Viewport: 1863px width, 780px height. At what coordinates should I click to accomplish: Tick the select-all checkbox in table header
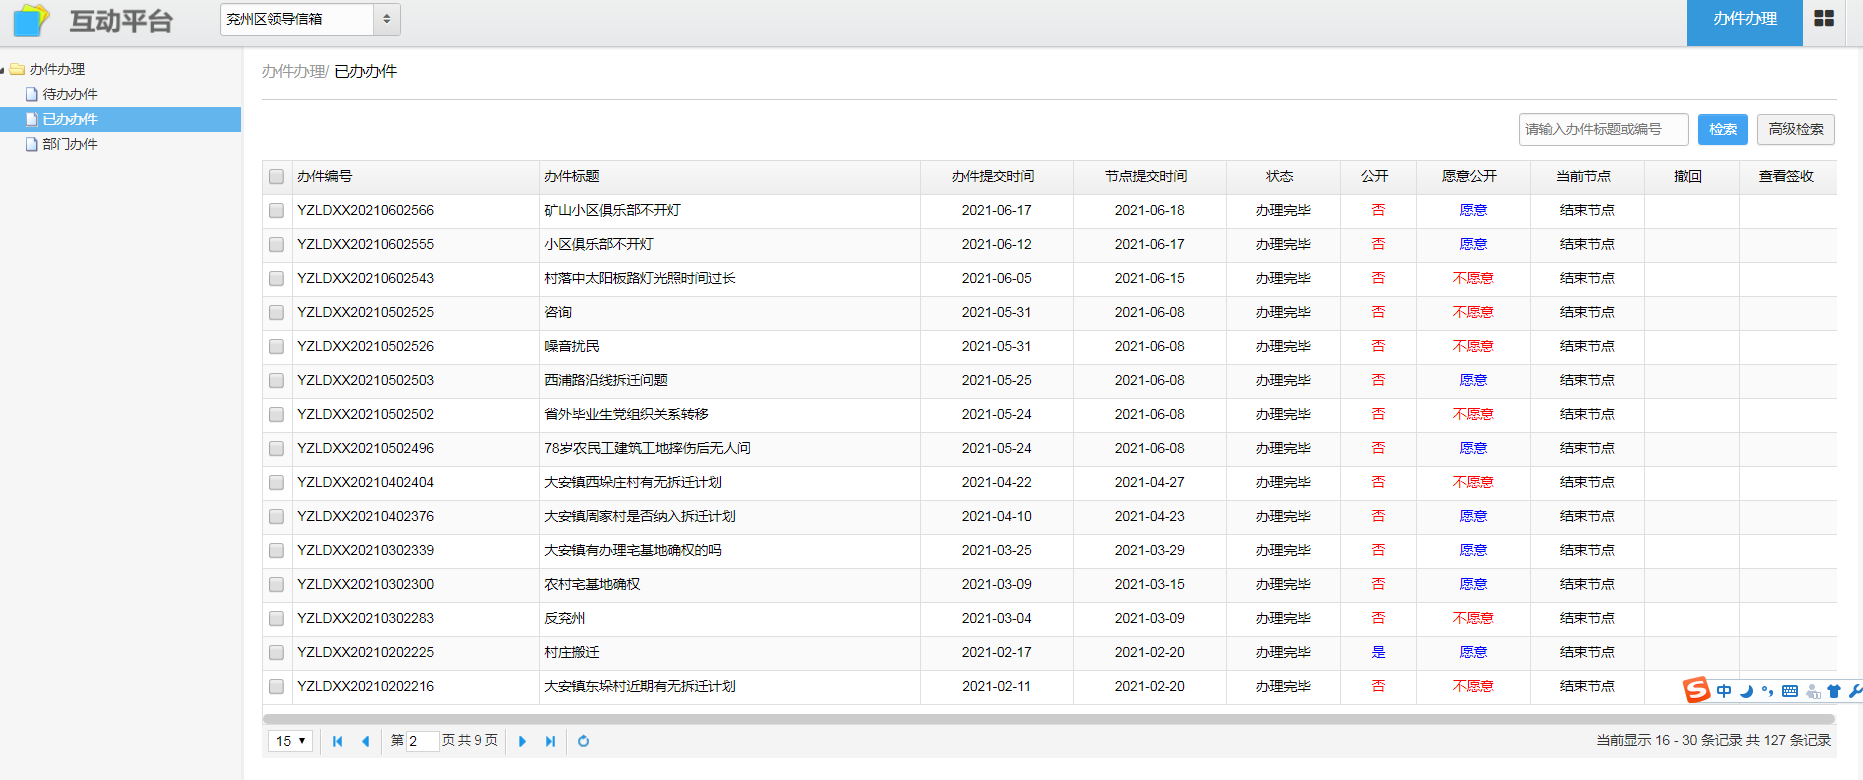[x=276, y=177]
